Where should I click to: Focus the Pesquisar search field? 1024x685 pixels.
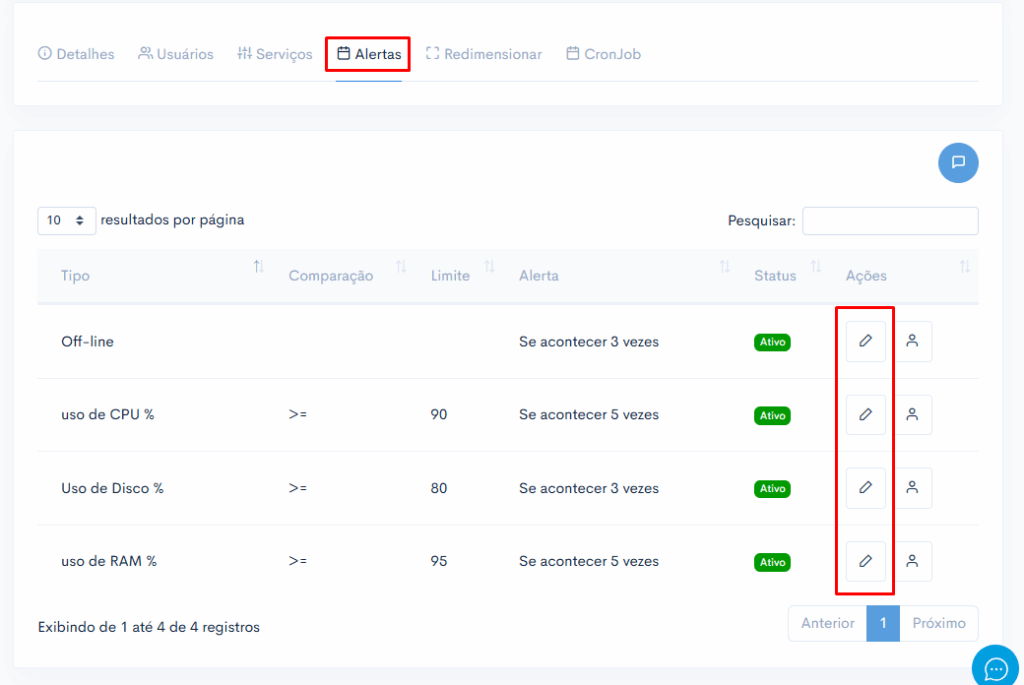click(x=890, y=221)
